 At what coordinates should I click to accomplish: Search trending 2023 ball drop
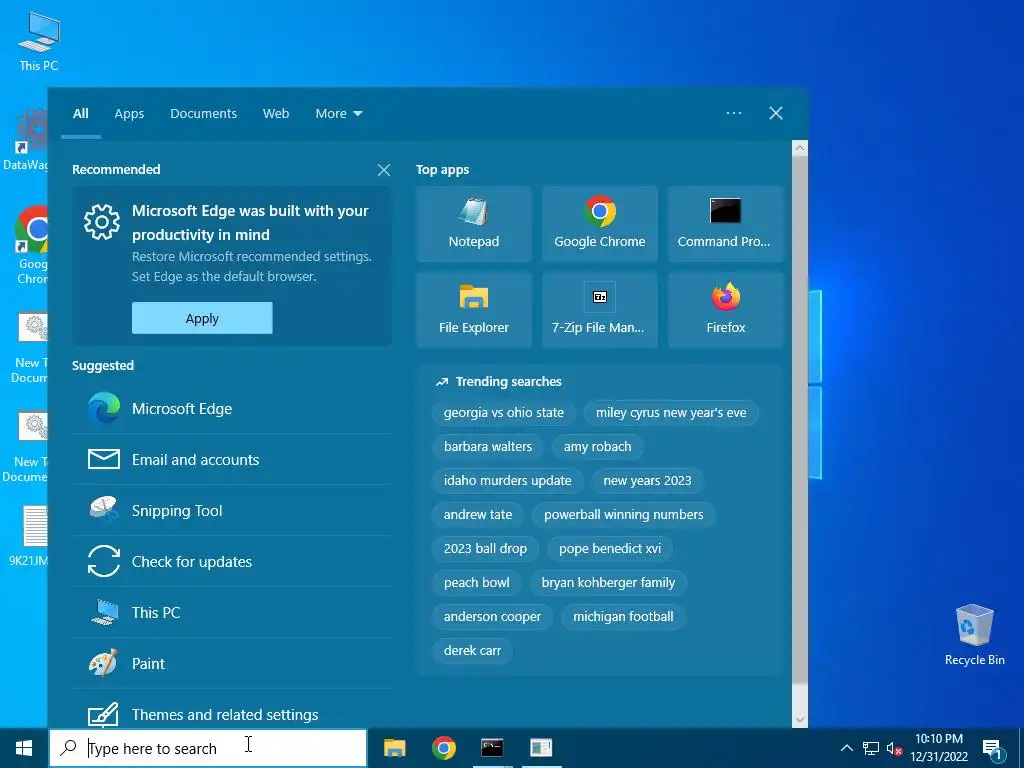[x=485, y=549]
